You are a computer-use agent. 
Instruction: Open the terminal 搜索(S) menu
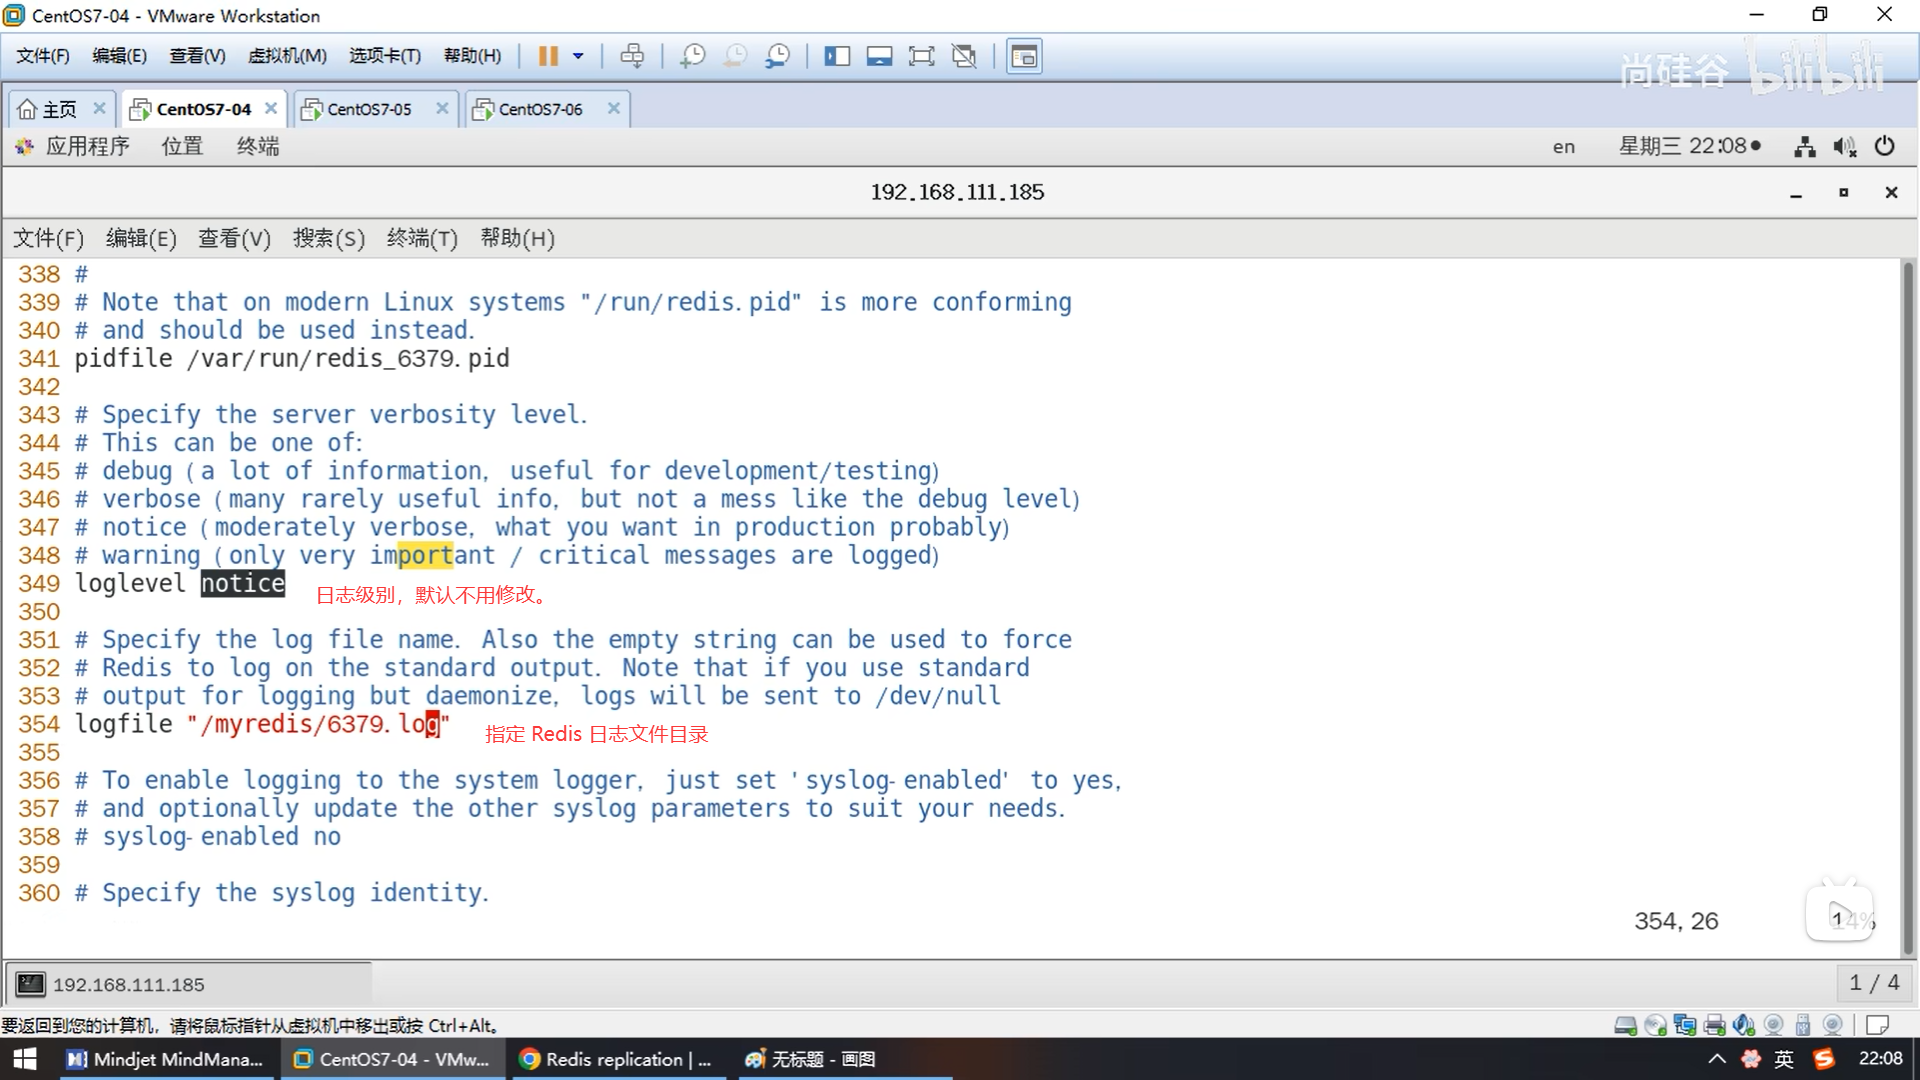(x=328, y=238)
